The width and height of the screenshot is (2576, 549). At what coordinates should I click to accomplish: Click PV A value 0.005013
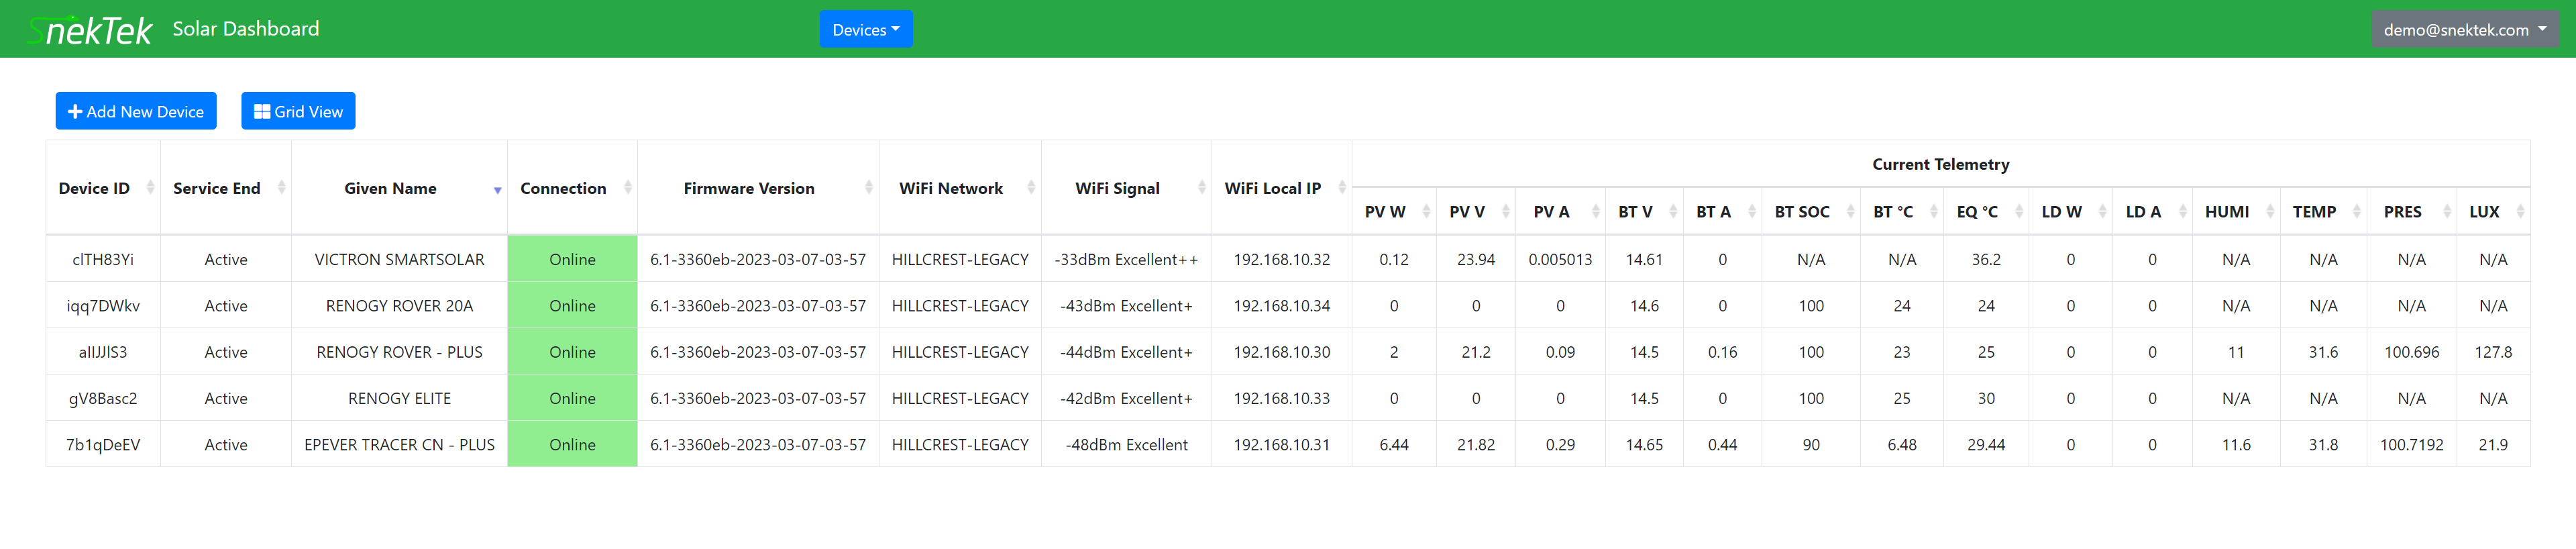[1560, 259]
